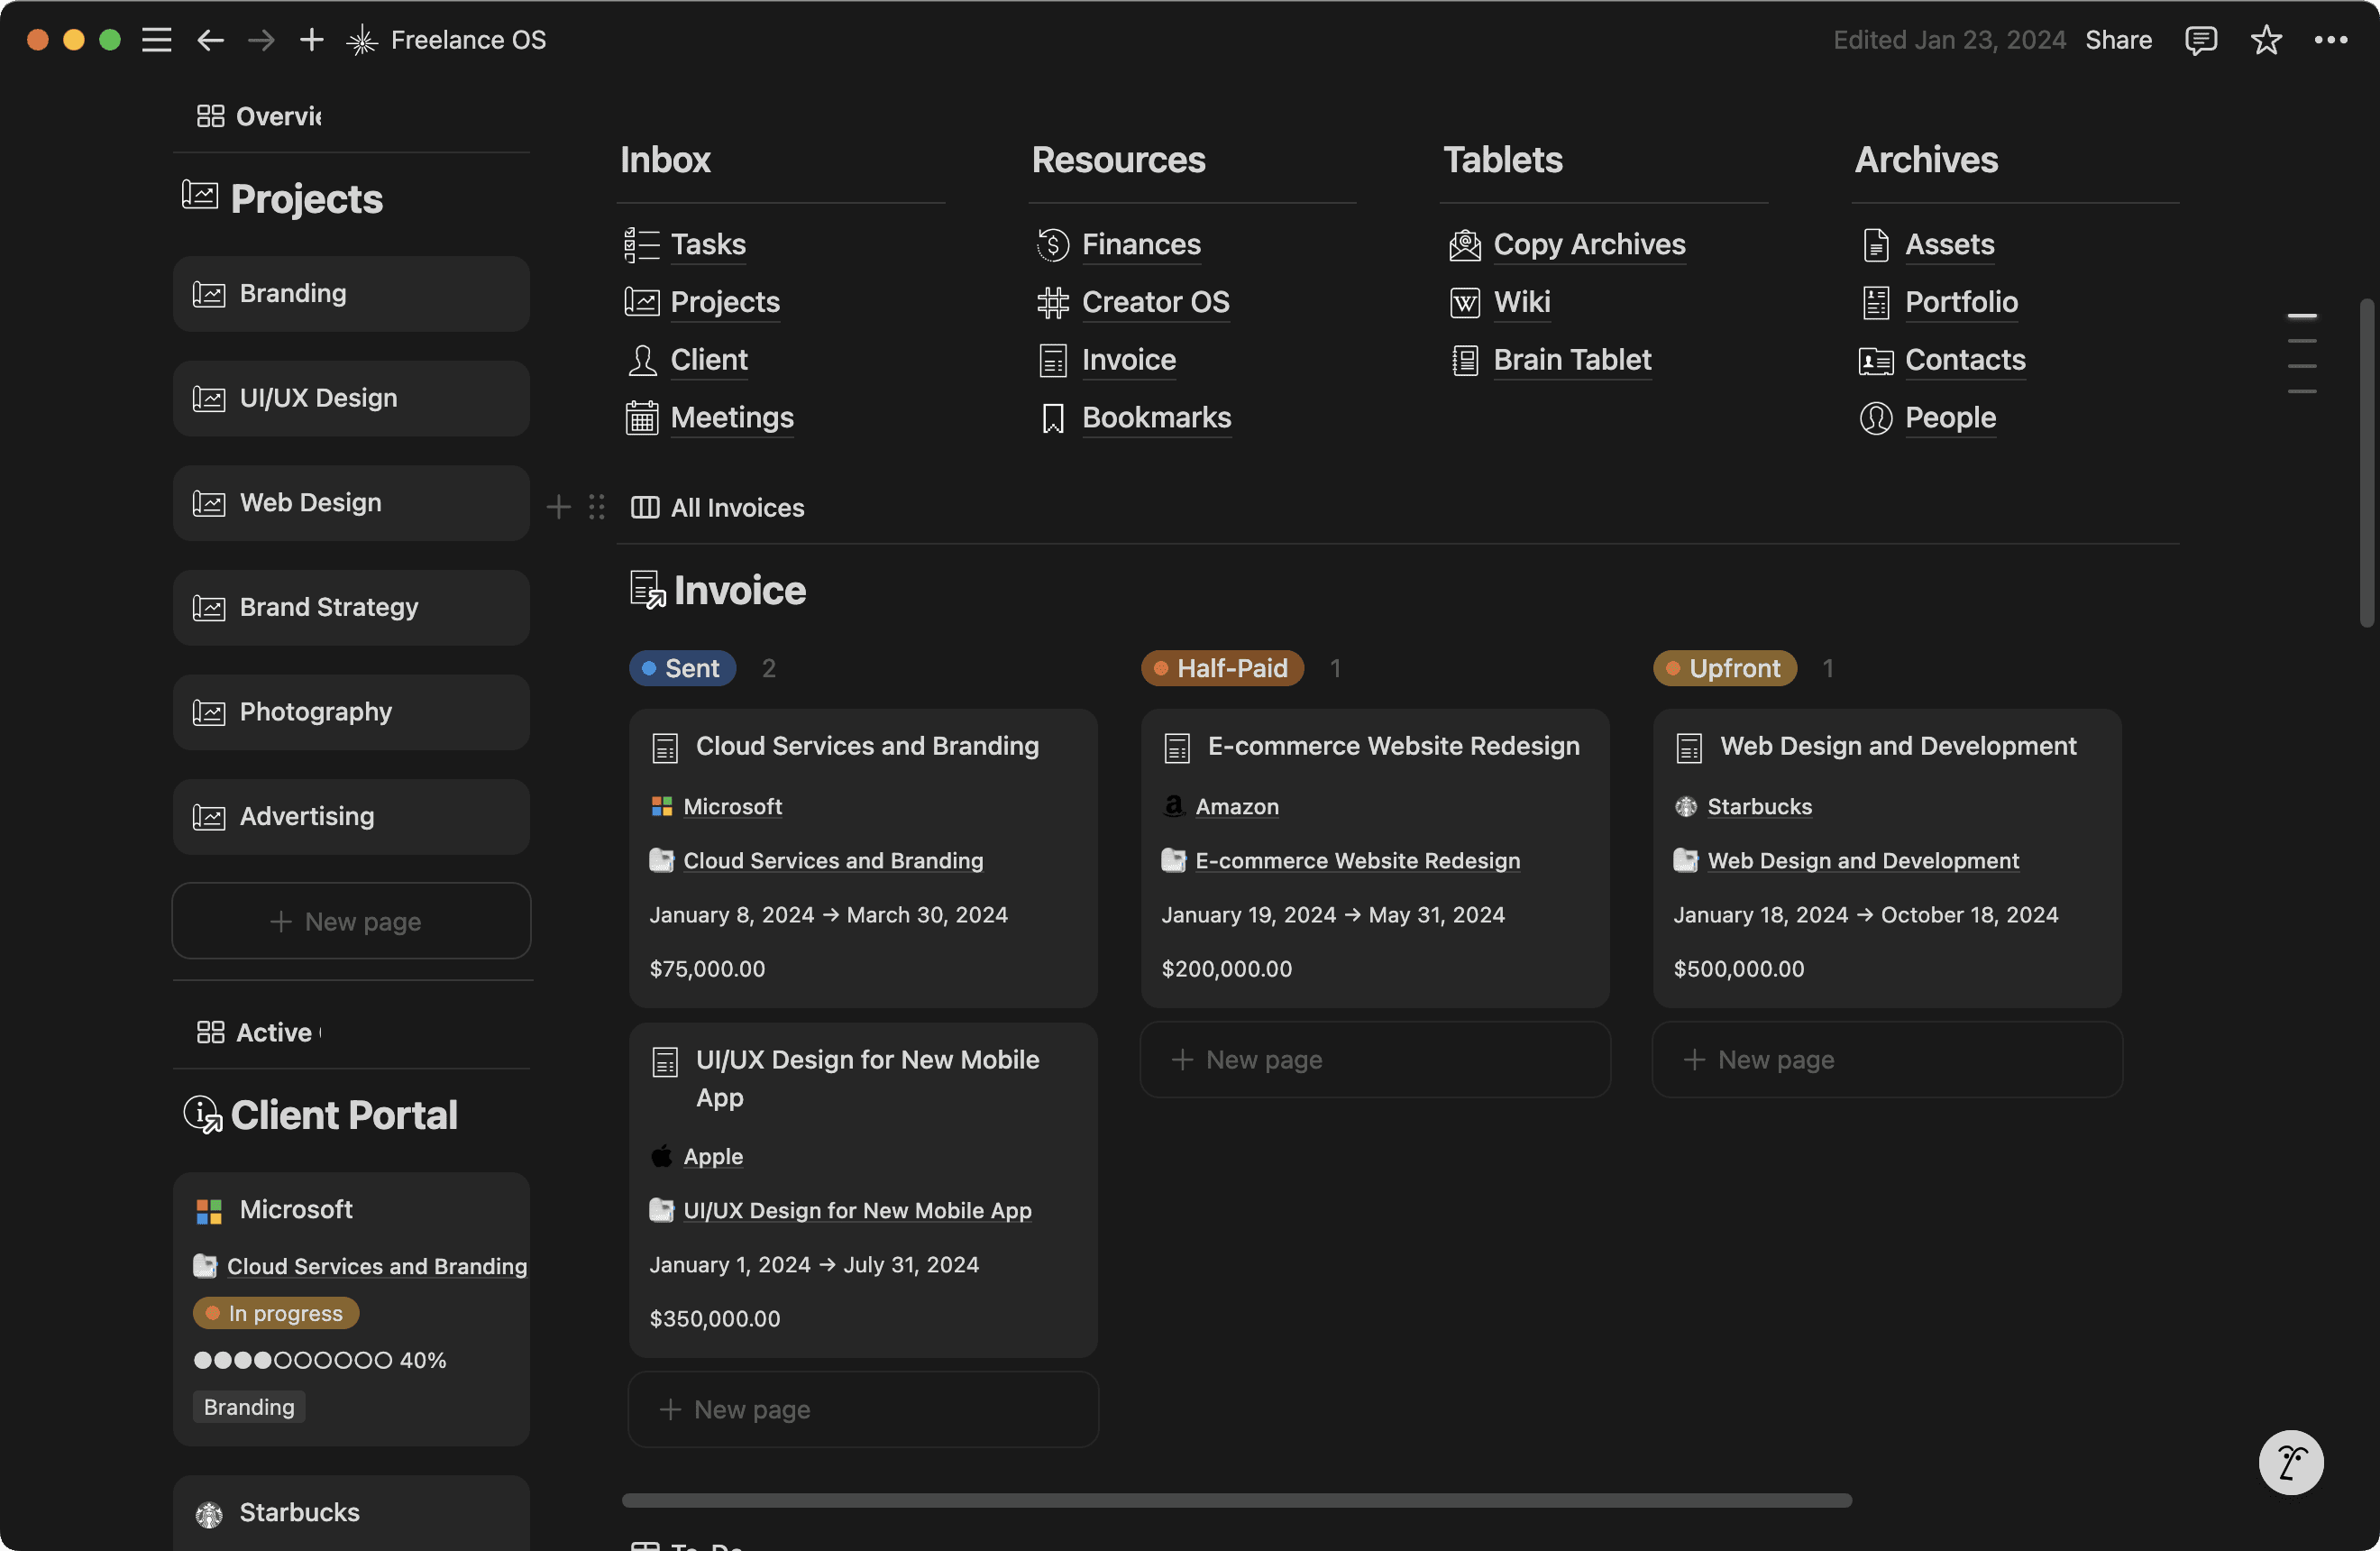The image size is (2380, 1551).
Task: Open the Starbucks card in Client Portal
Action: [351, 1513]
